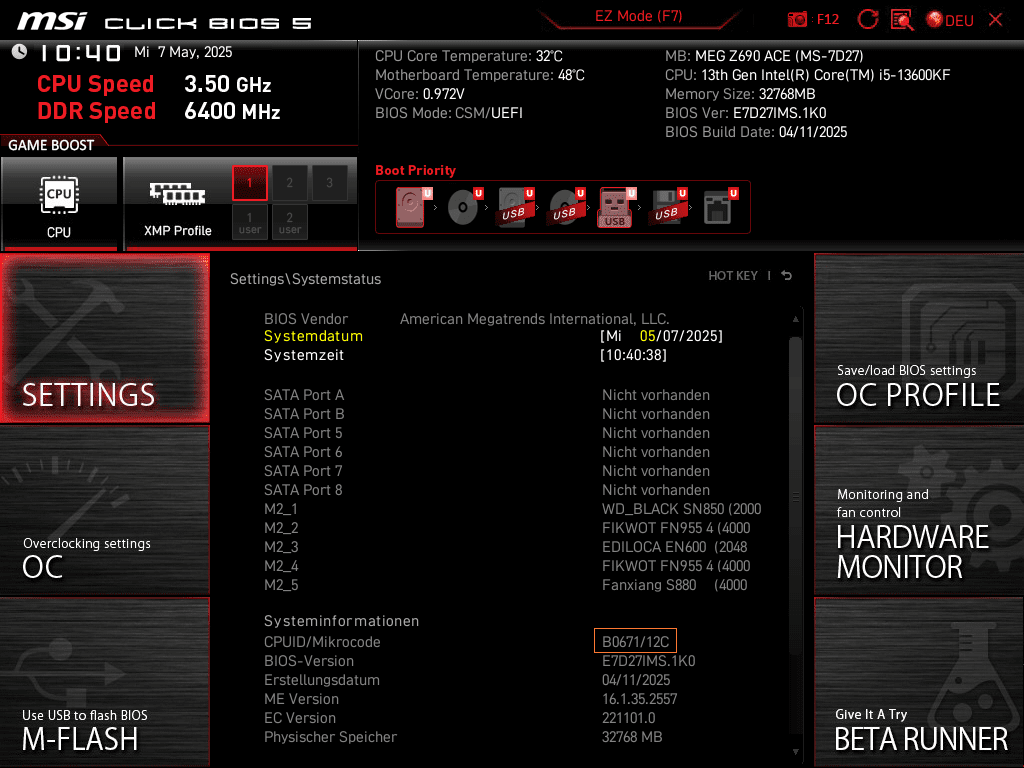Click the ME Version value 16.1.35.2557
Screen dimensions: 1024x768
point(639,699)
